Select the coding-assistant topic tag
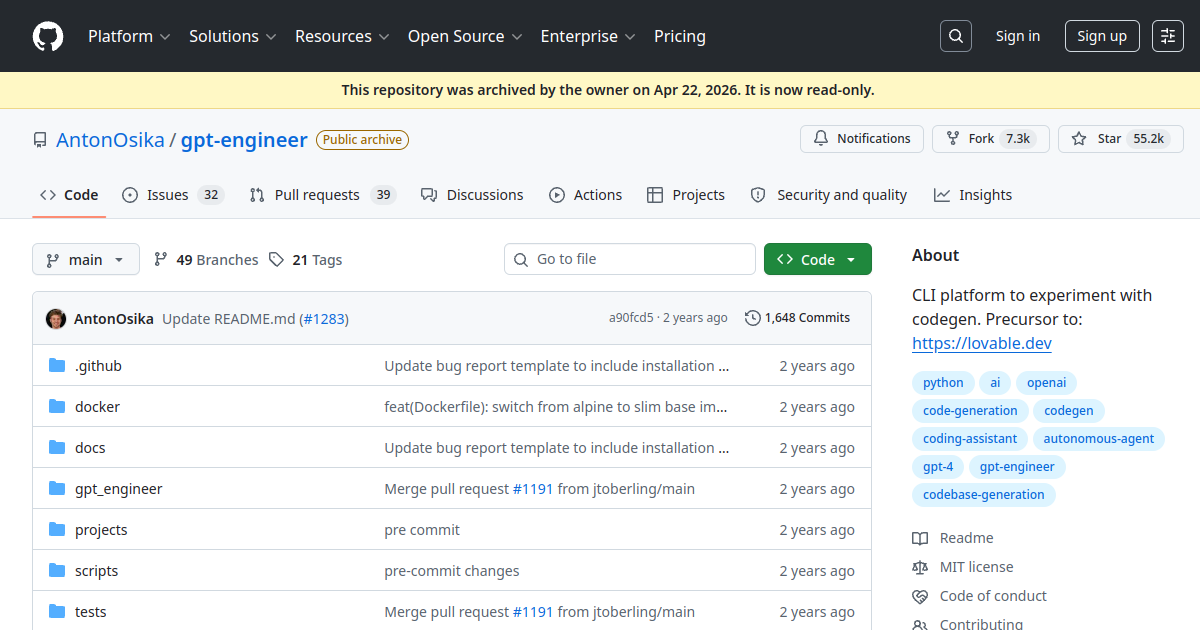Image resolution: width=1200 pixels, height=630 pixels. coord(970,439)
